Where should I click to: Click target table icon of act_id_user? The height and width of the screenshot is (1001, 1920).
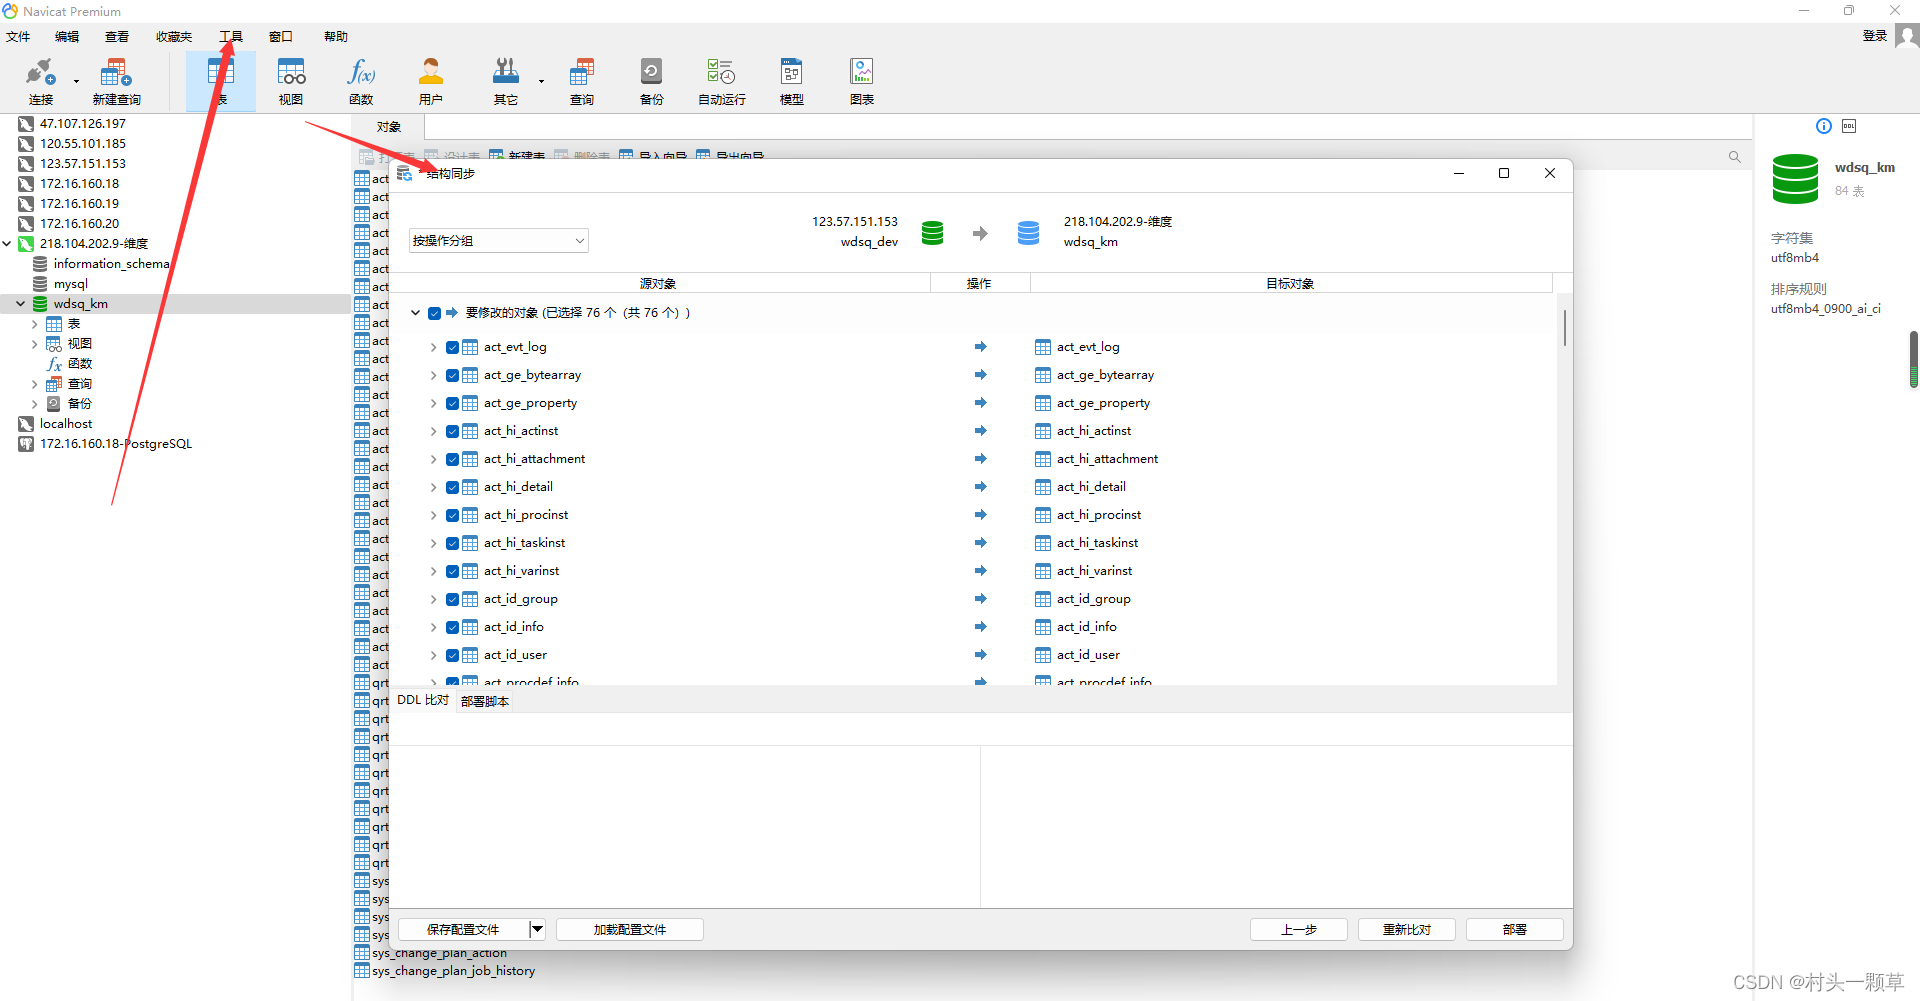click(x=1043, y=655)
